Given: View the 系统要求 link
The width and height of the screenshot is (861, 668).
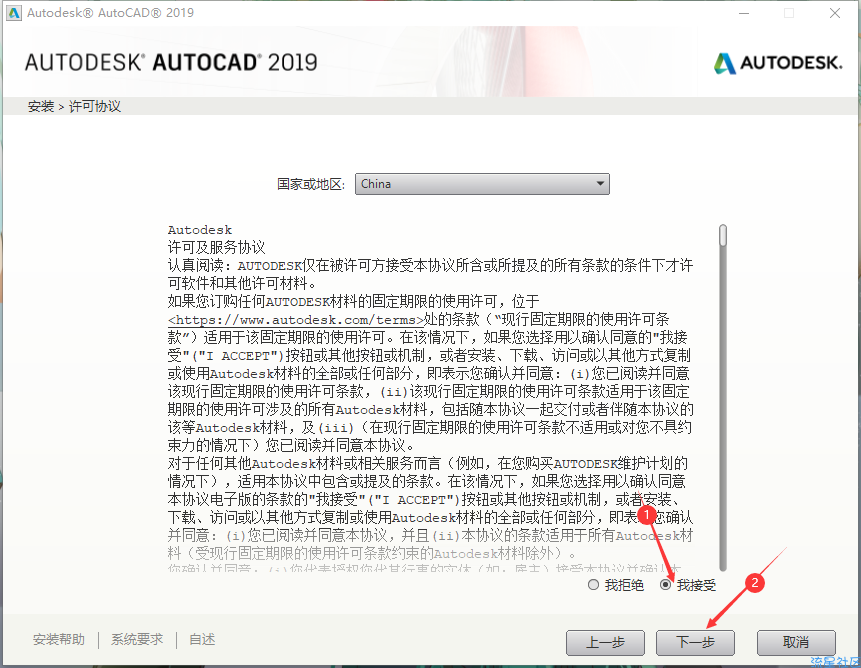Looking at the screenshot, I should click(137, 639).
